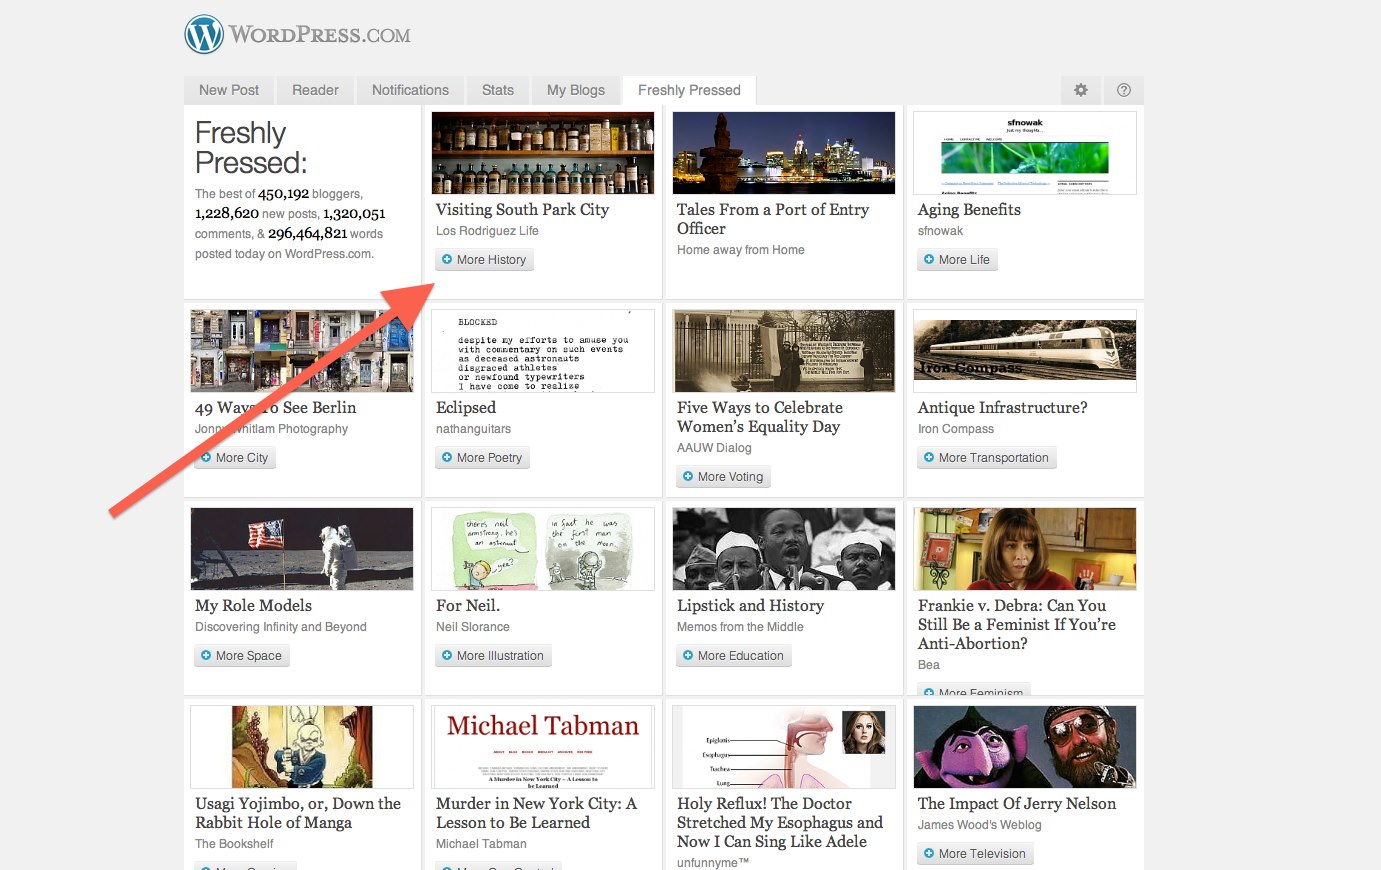Click the WordPress.com logo icon
1381x870 pixels.
(204, 35)
